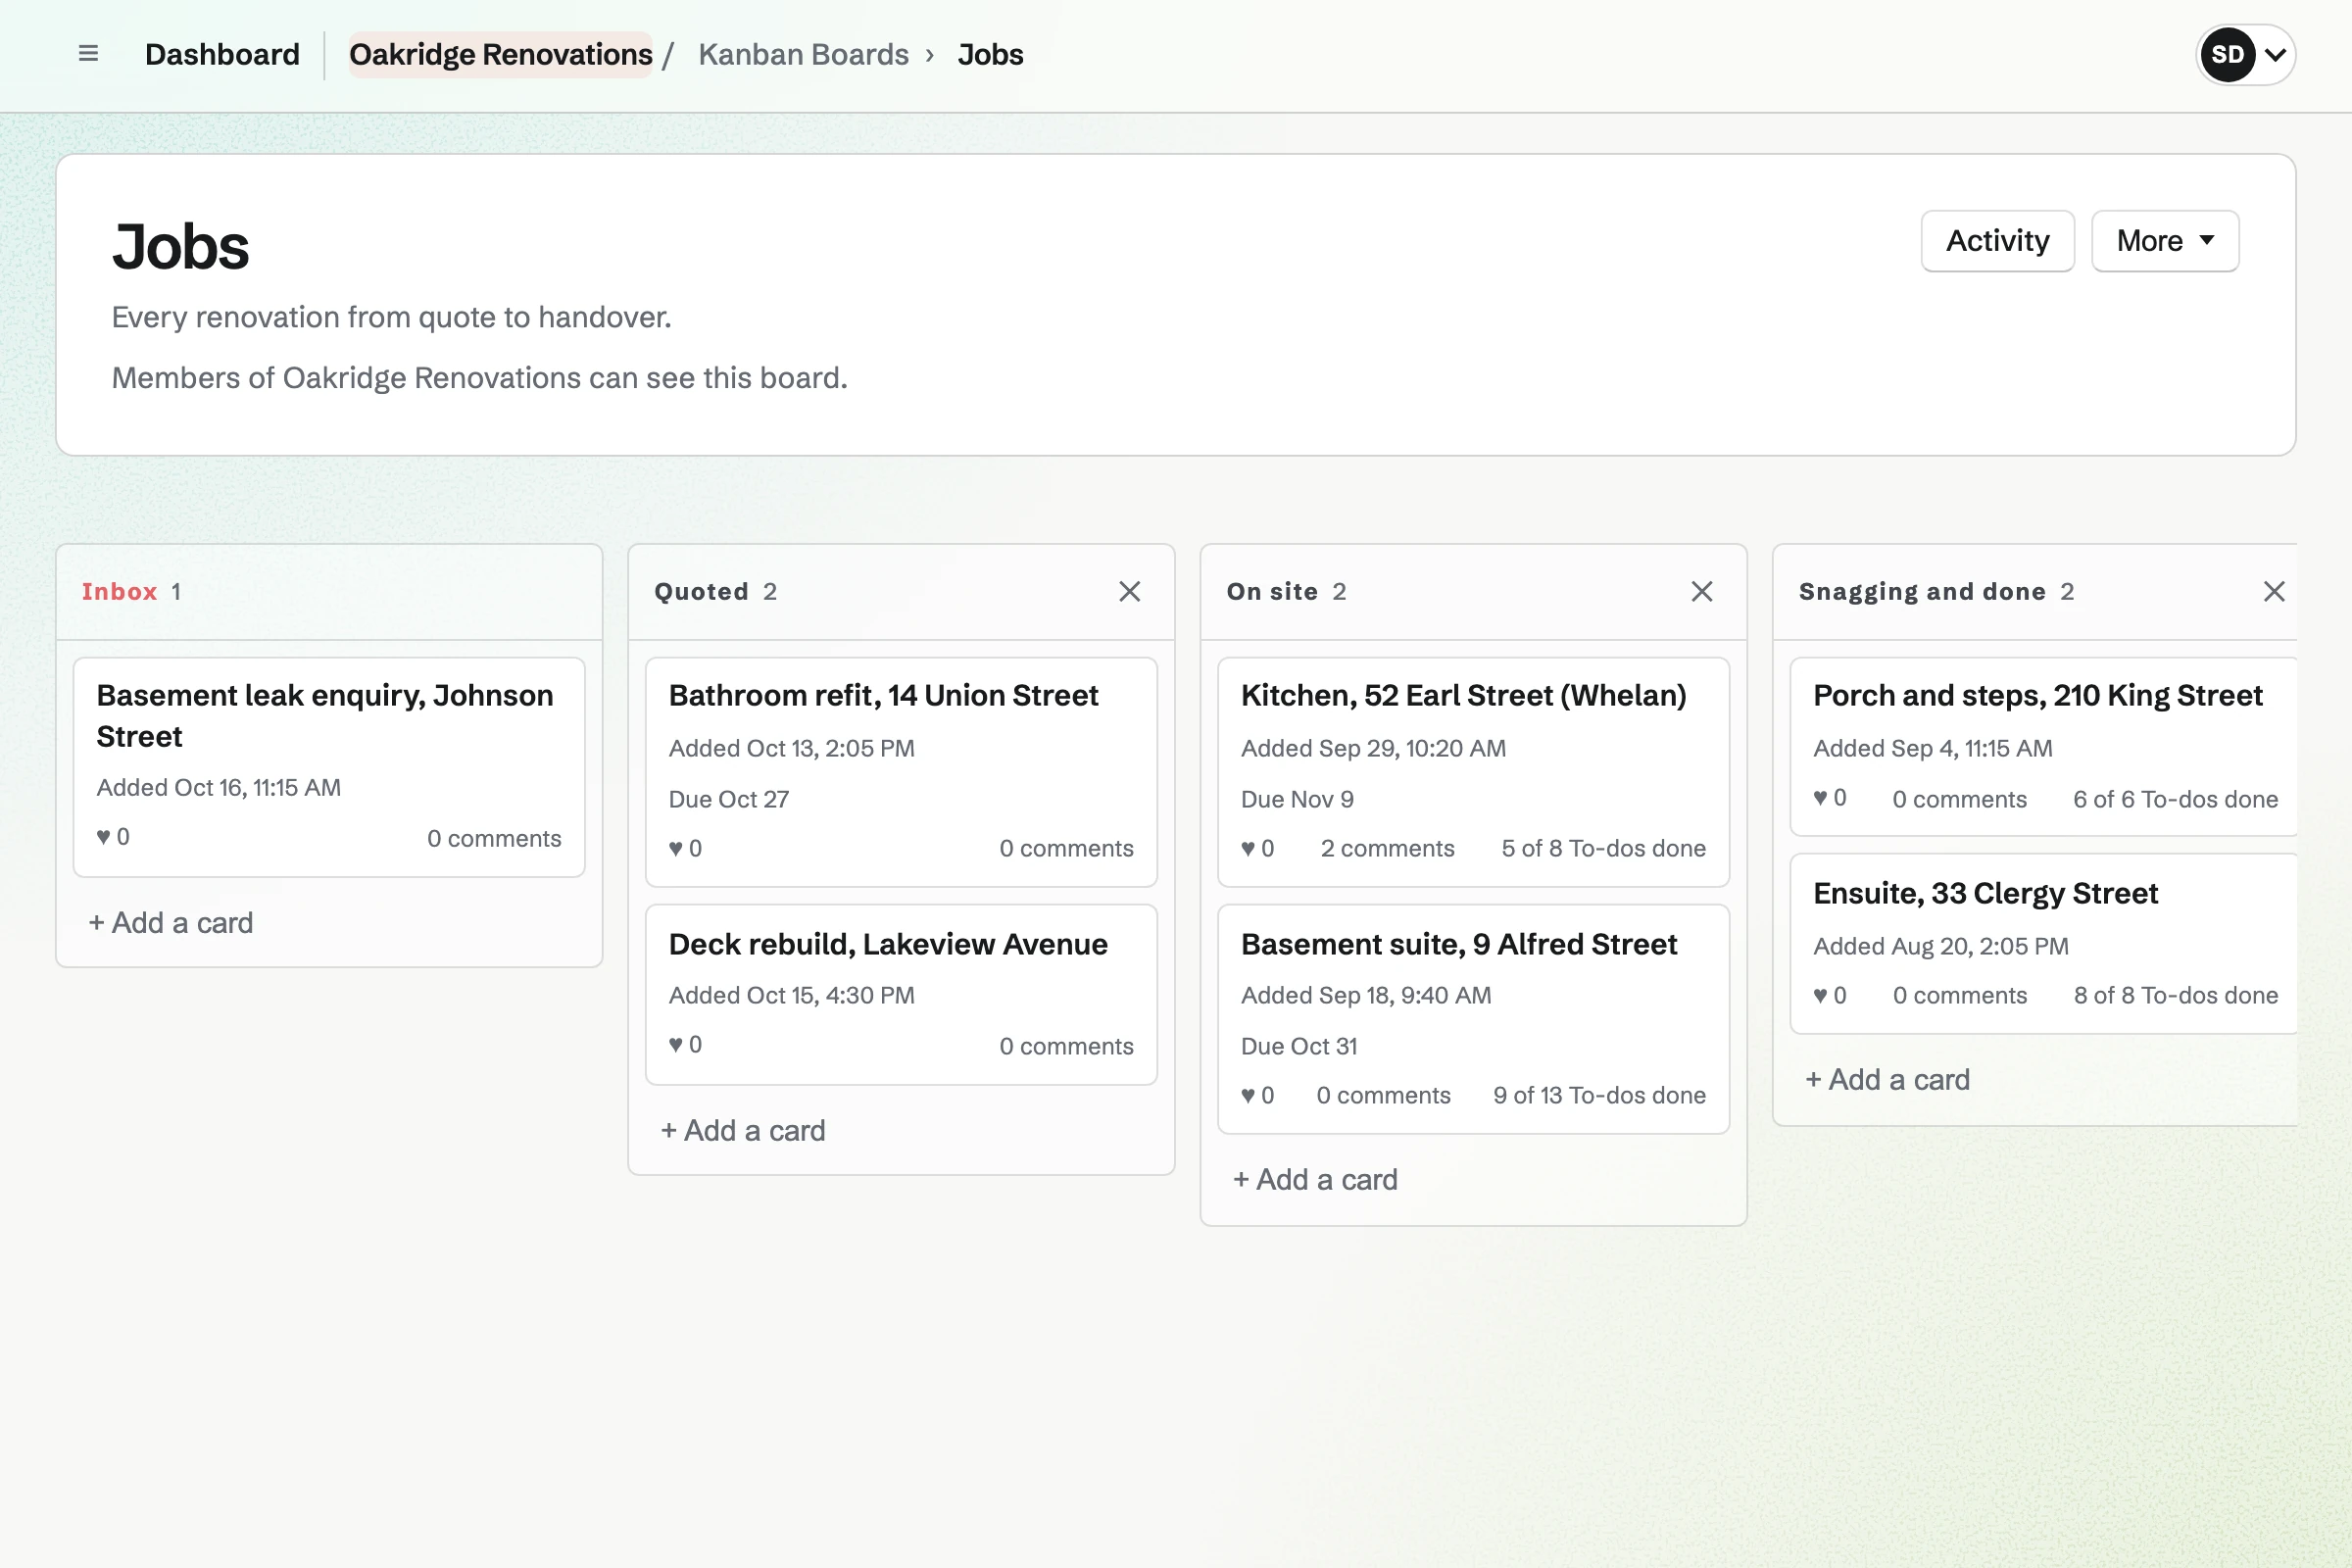Click the SD profile avatar

[2226, 55]
